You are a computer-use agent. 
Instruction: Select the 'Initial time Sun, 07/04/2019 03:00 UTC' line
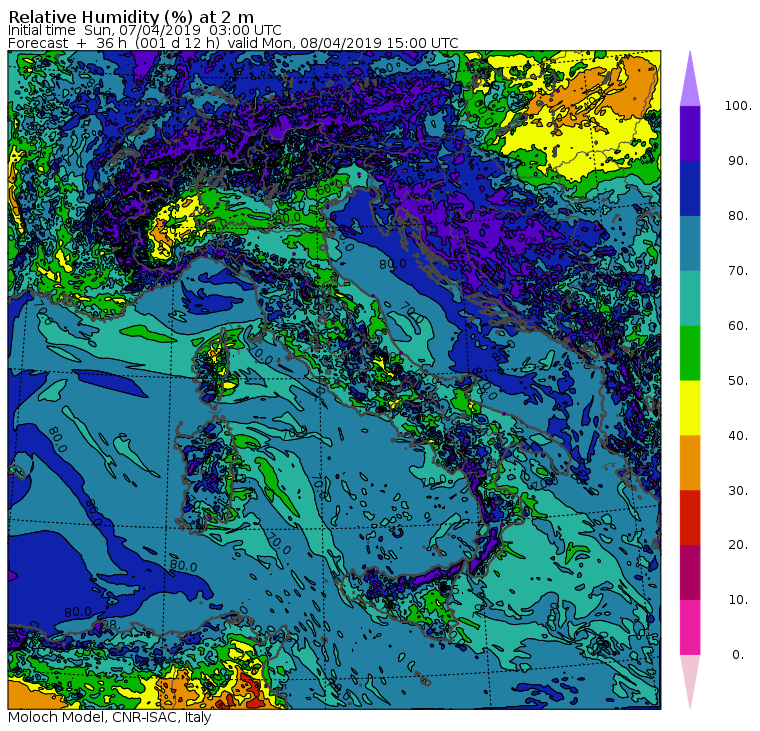point(144,30)
